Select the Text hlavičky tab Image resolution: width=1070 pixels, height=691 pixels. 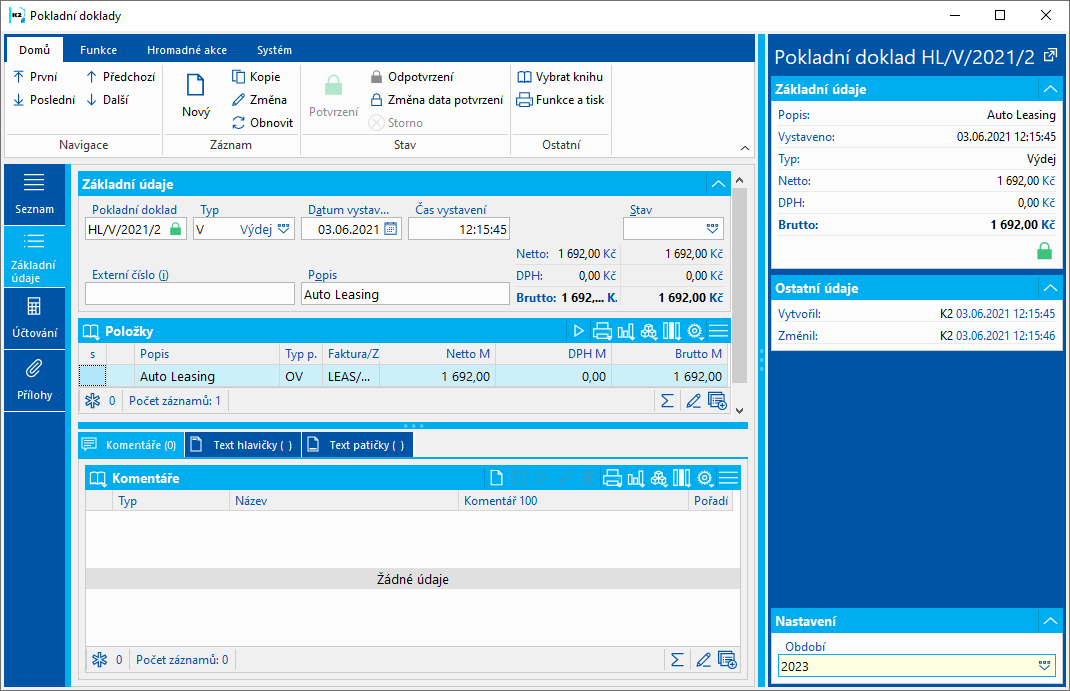click(243, 445)
